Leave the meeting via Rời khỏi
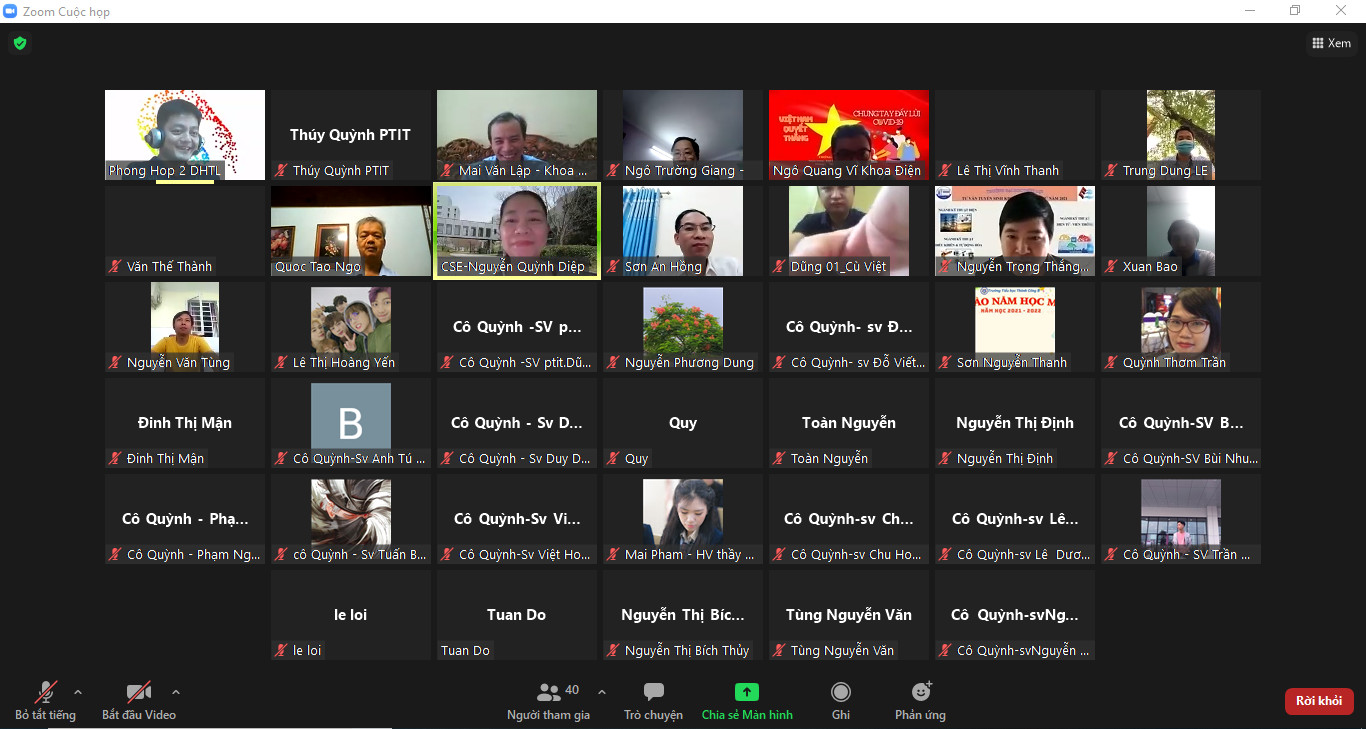Viewport: 1366px width, 729px height. coord(1318,701)
